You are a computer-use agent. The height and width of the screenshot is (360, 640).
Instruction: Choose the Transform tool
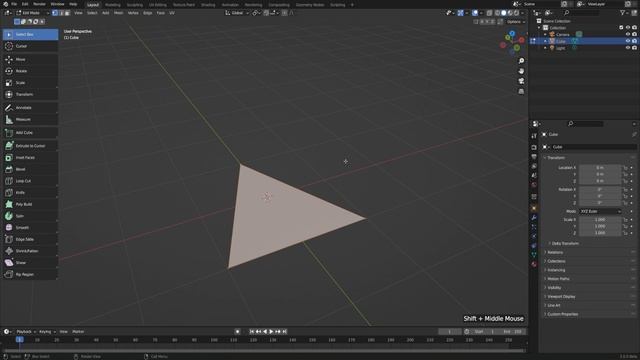point(30,94)
